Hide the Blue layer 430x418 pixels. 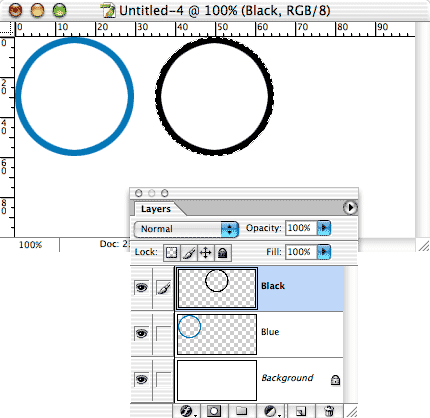141,333
